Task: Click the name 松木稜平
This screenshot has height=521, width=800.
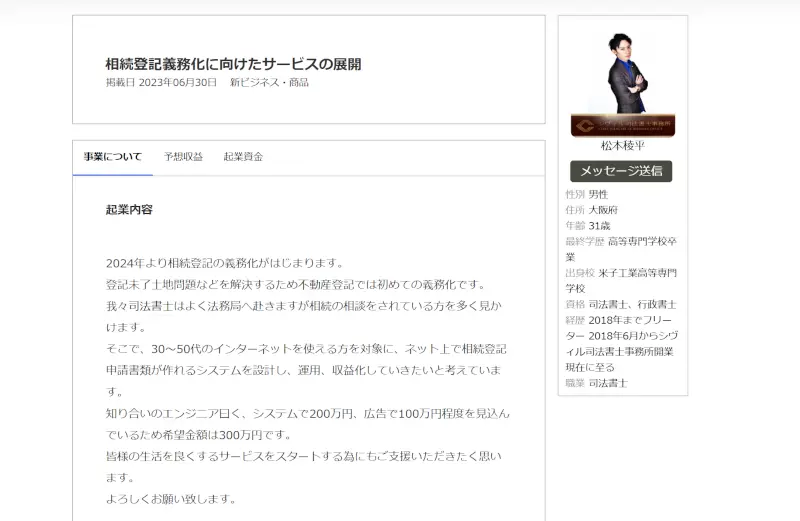Action: point(622,146)
